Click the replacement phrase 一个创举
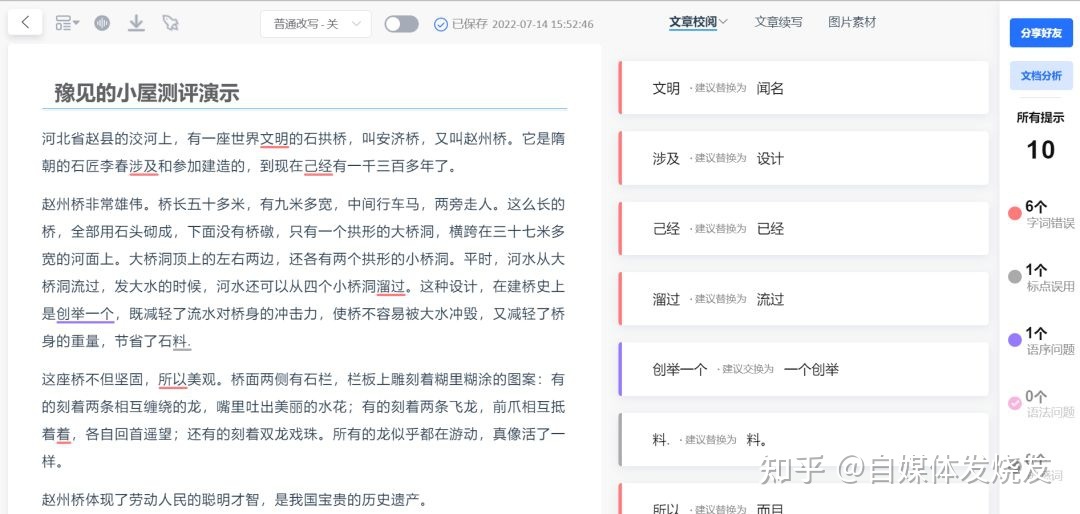 (811, 369)
